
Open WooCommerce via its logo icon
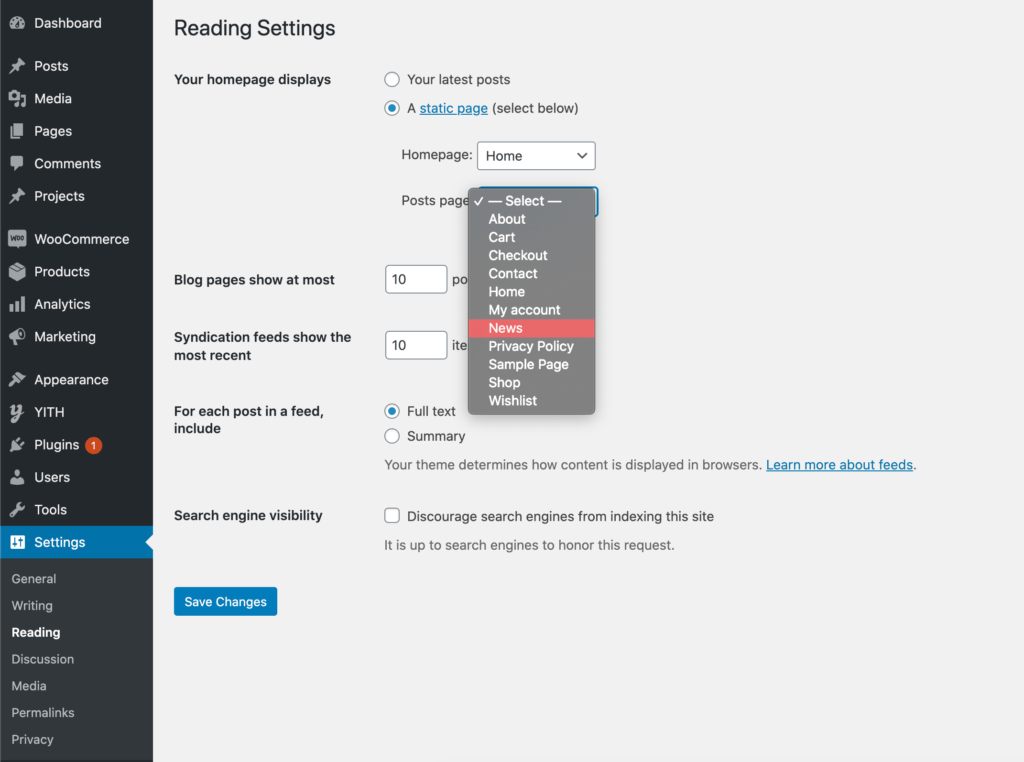17,239
